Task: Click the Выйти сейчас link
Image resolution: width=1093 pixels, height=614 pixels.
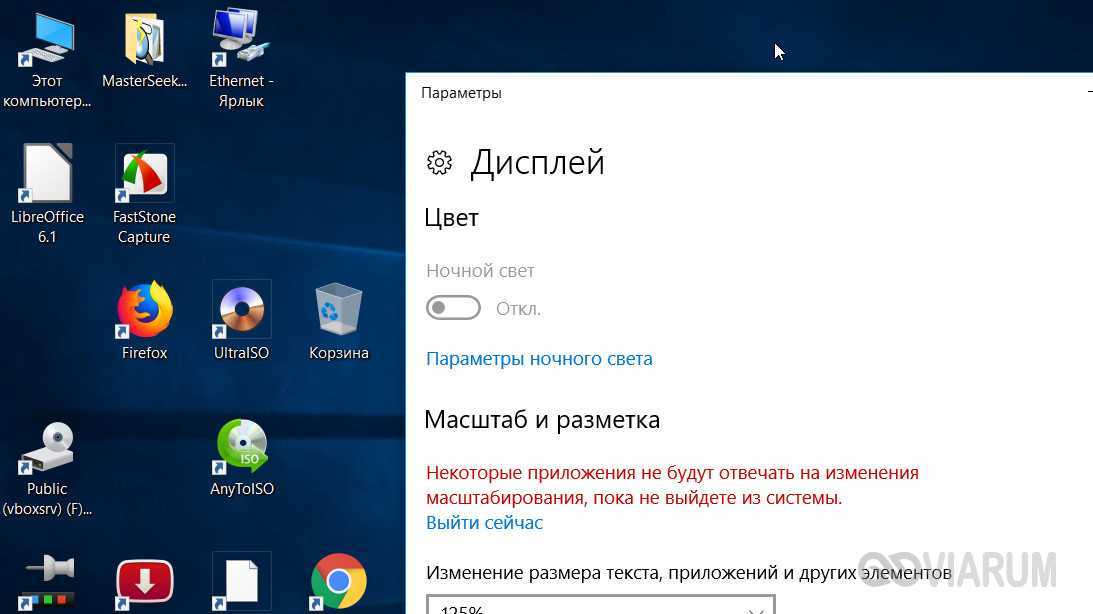Action: pyautogui.click(x=484, y=522)
